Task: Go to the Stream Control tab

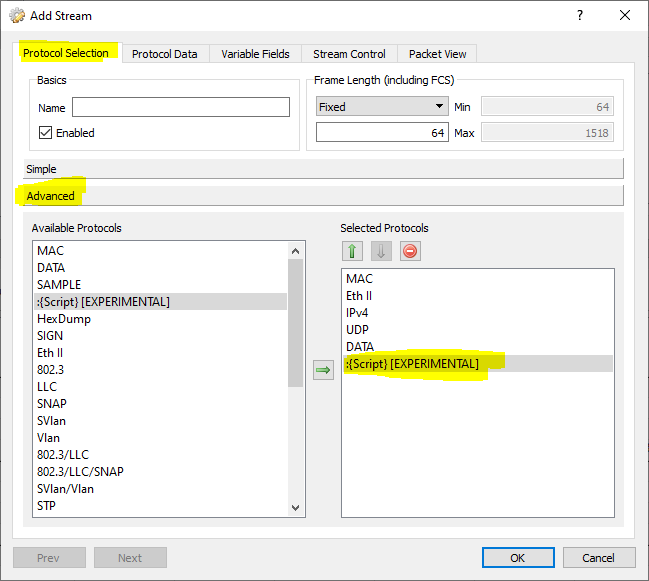Action: pyautogui.click(x=350, y=54)
